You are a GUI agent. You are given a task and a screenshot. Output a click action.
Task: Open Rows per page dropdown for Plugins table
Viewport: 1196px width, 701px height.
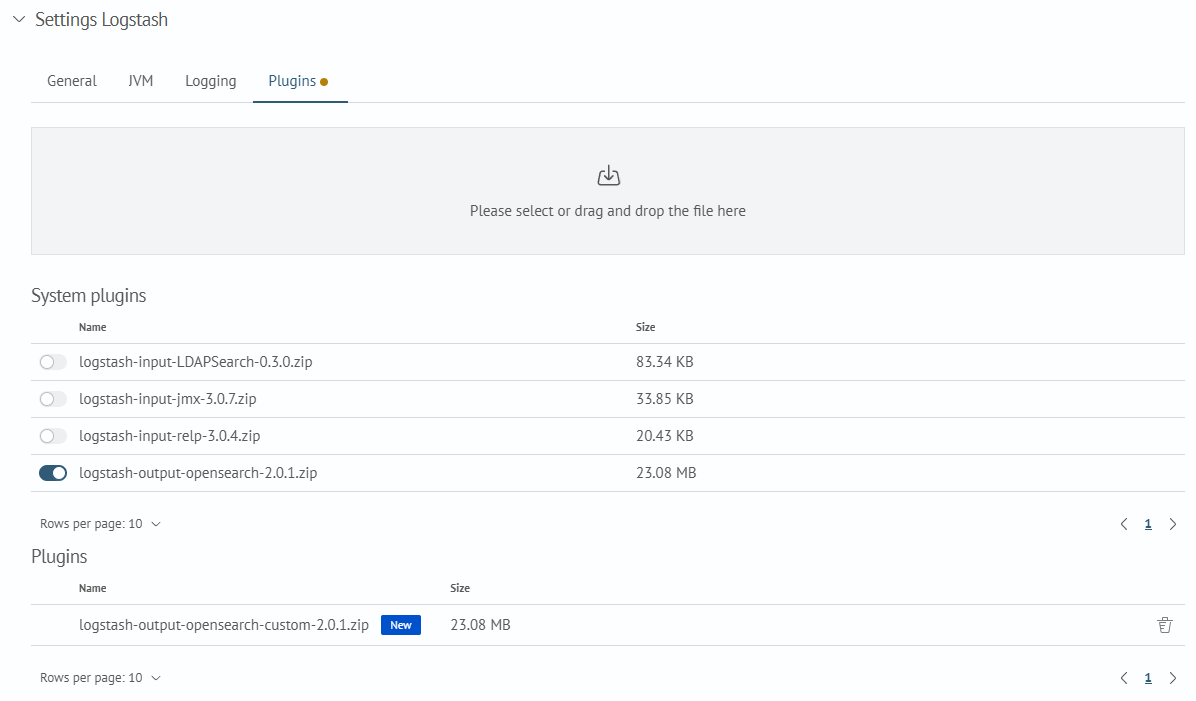pos(100,678)
